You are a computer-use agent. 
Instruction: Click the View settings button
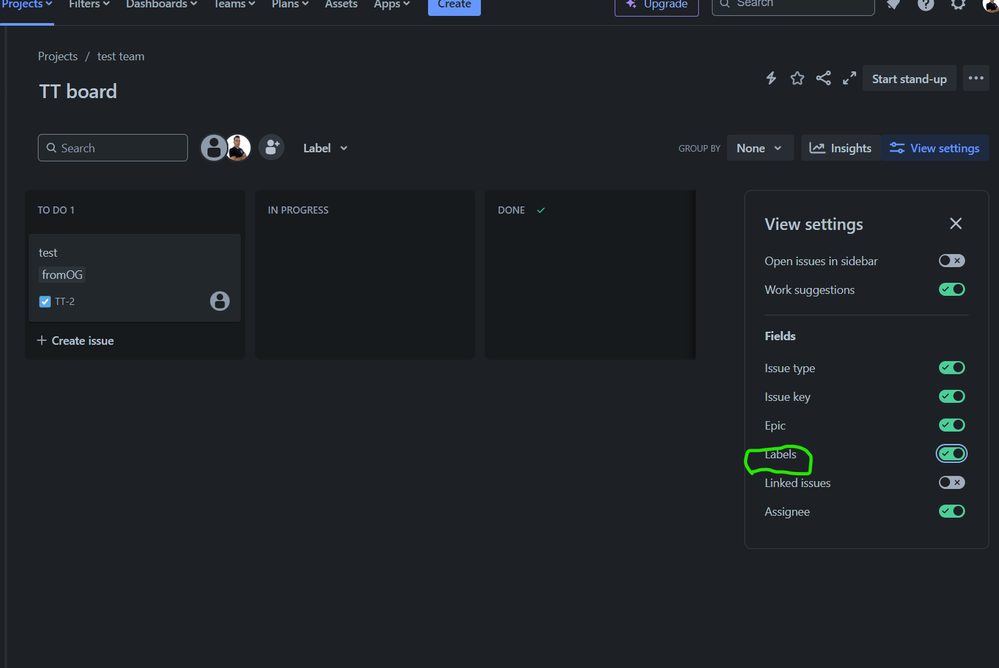(935, 148)
